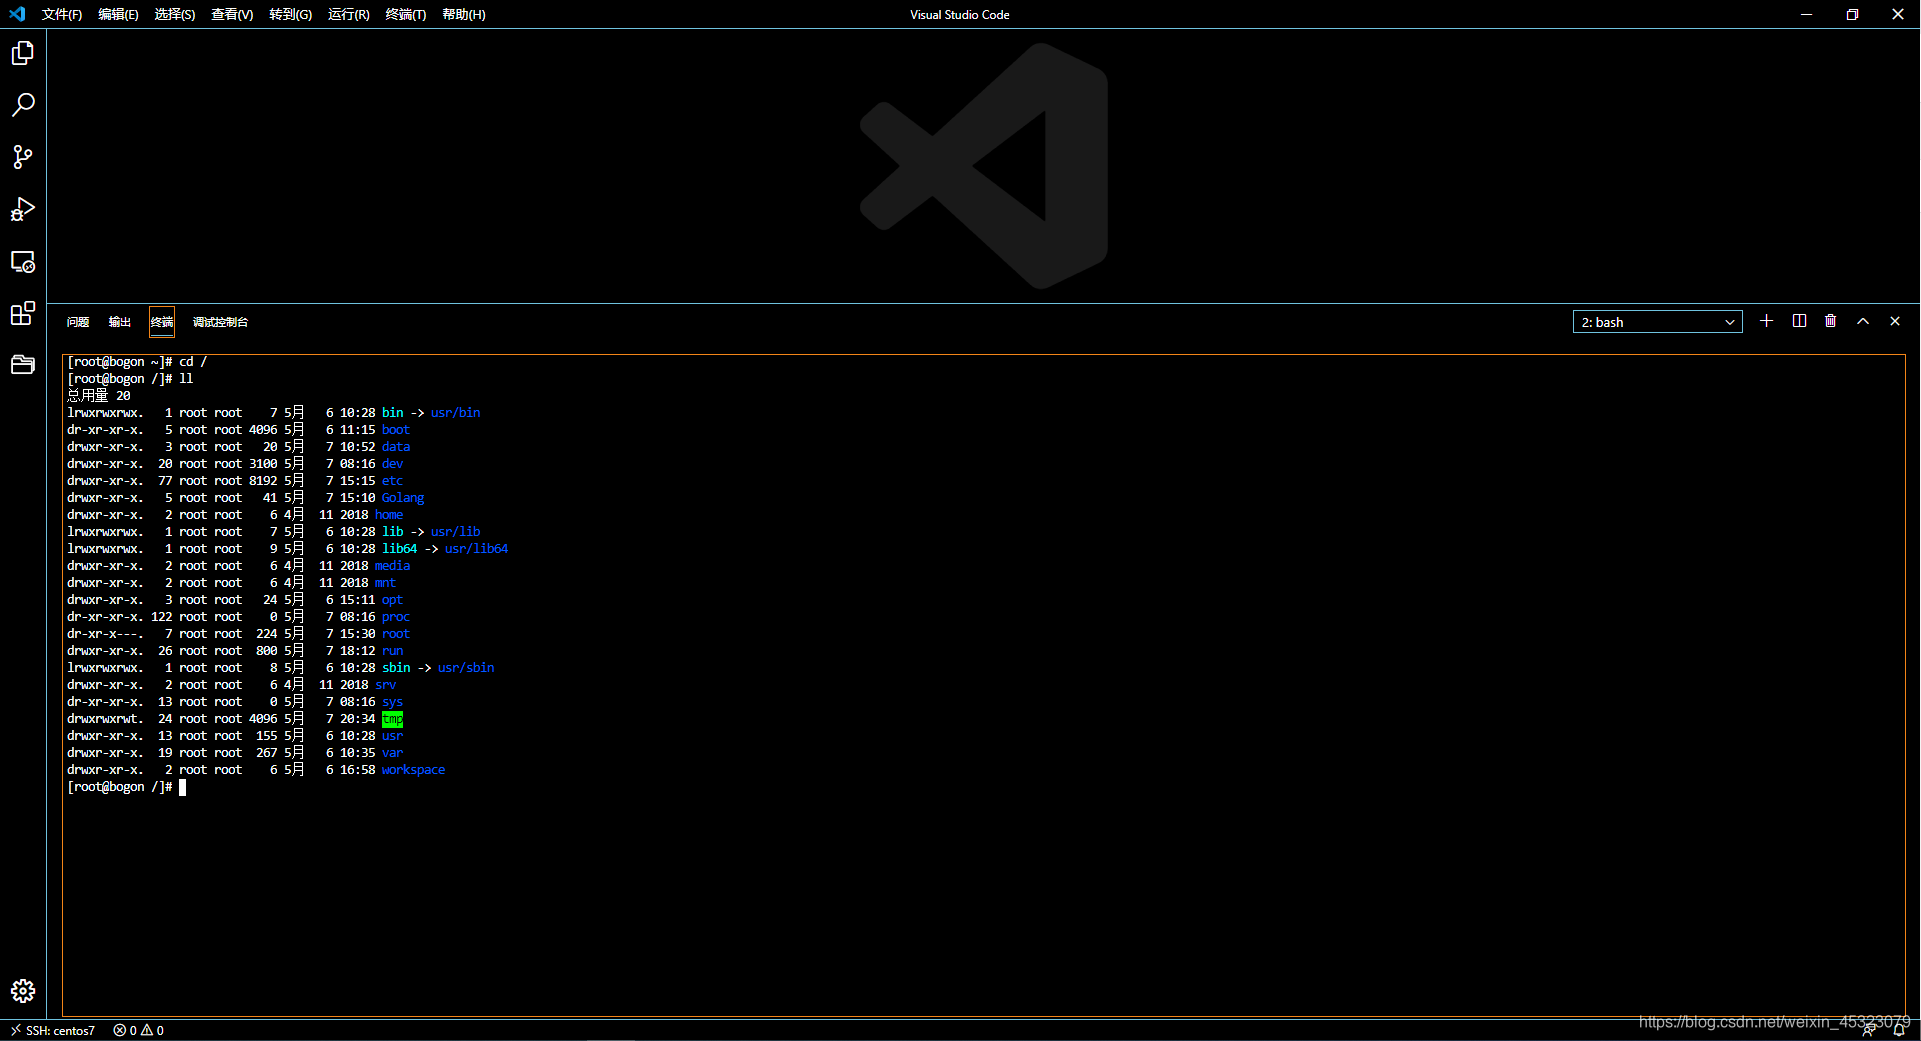This screenshot has height=1041, width=1921.
Task: Open the terminal selector dropdown '2: bash'
Action: (x=1657, y=322)
